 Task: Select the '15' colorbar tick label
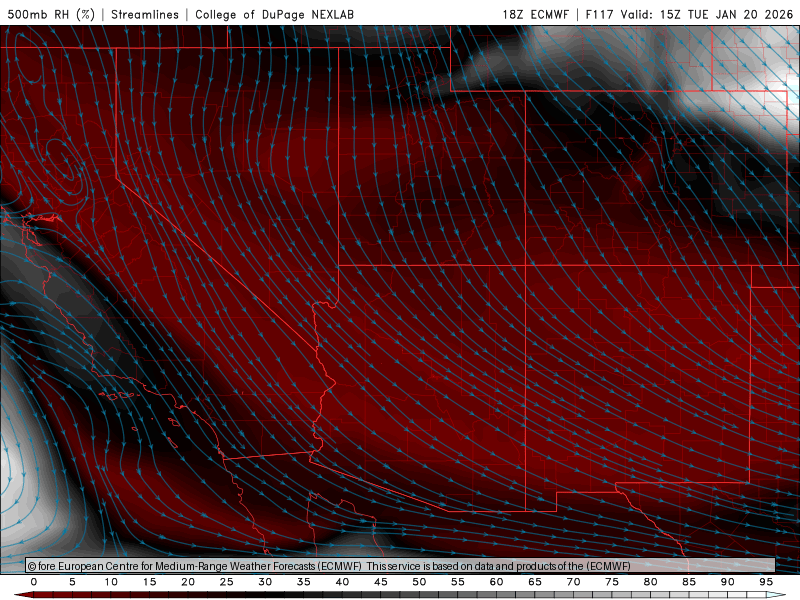click(x=149, y=582)
